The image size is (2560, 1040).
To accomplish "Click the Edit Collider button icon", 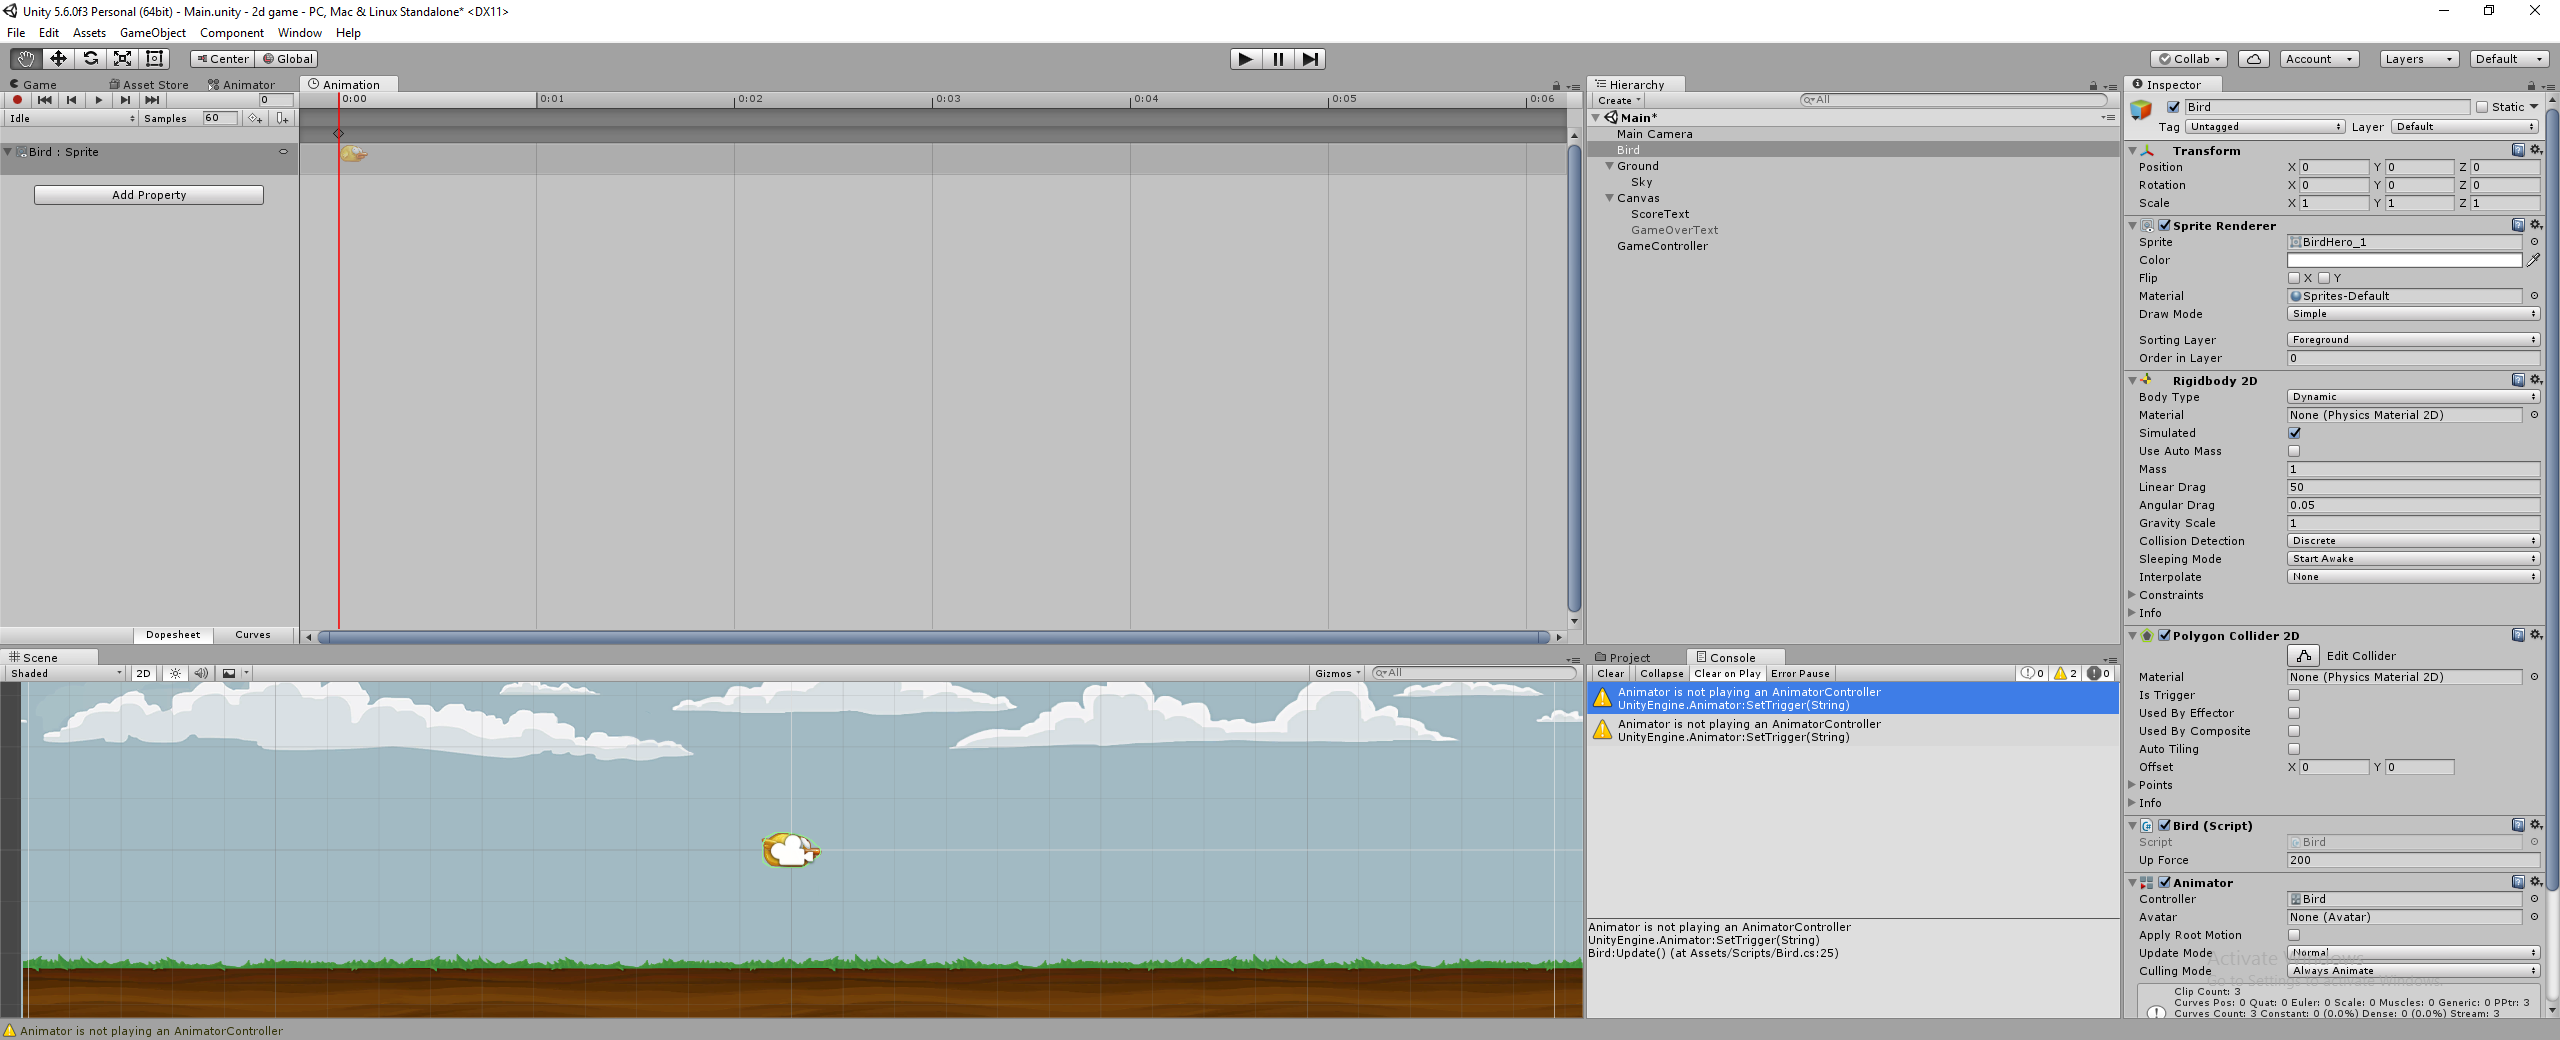I will point(2304,656).
